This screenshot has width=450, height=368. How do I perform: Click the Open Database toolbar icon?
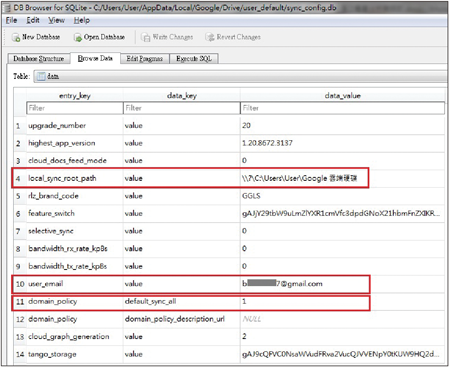pos(78,37)
